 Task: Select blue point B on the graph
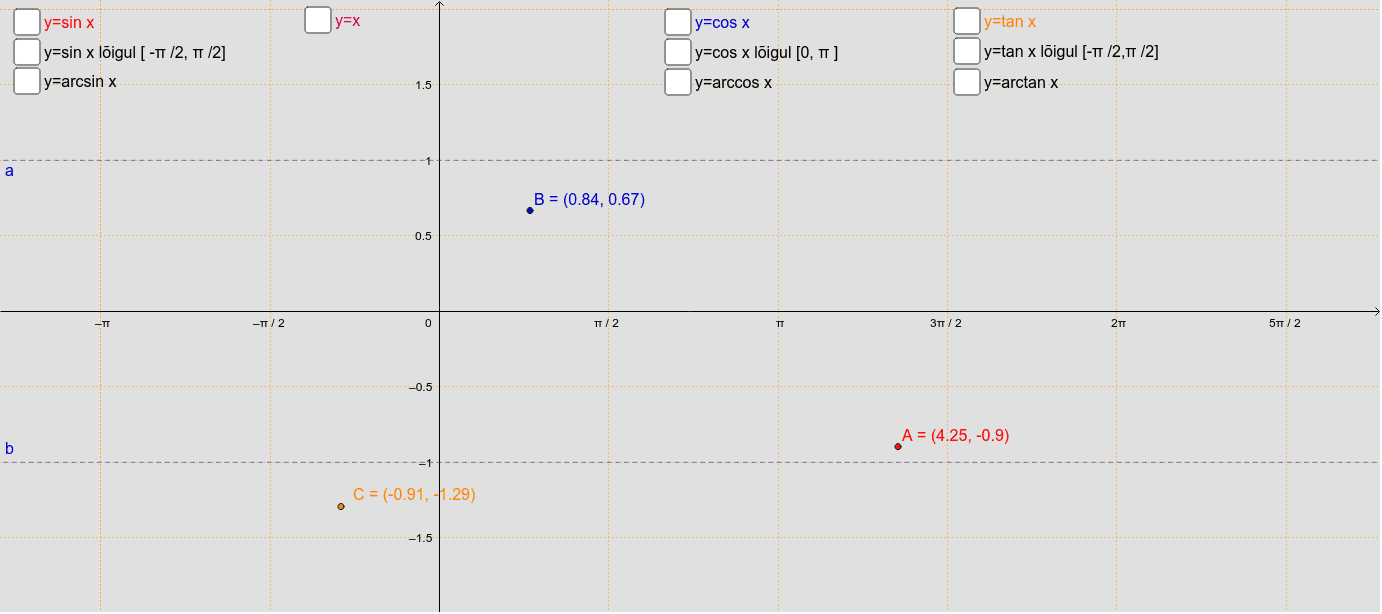click(x=530, y=210)
